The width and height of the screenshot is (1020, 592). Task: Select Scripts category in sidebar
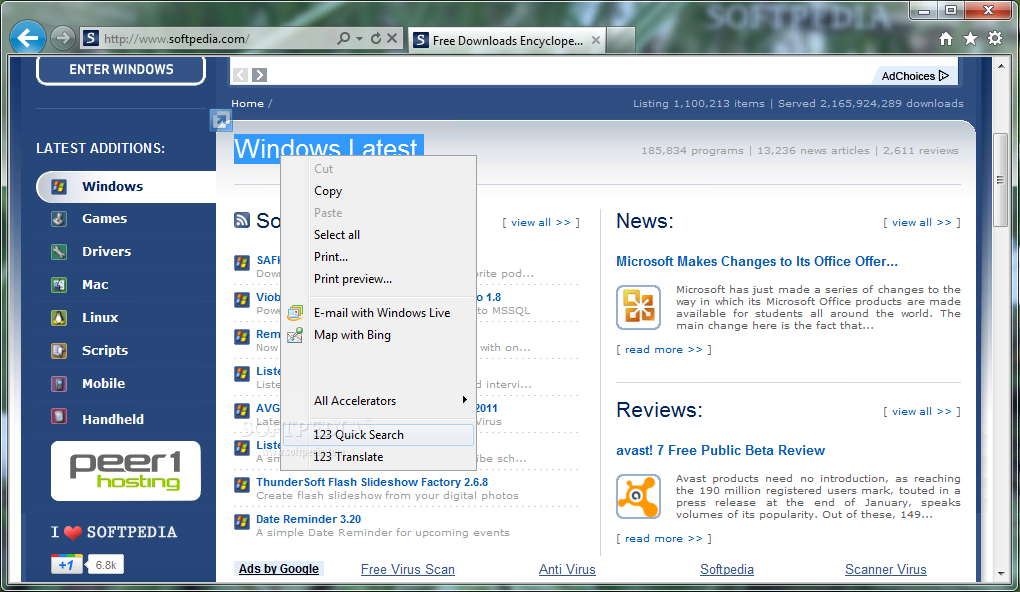(x=105, y=351)
